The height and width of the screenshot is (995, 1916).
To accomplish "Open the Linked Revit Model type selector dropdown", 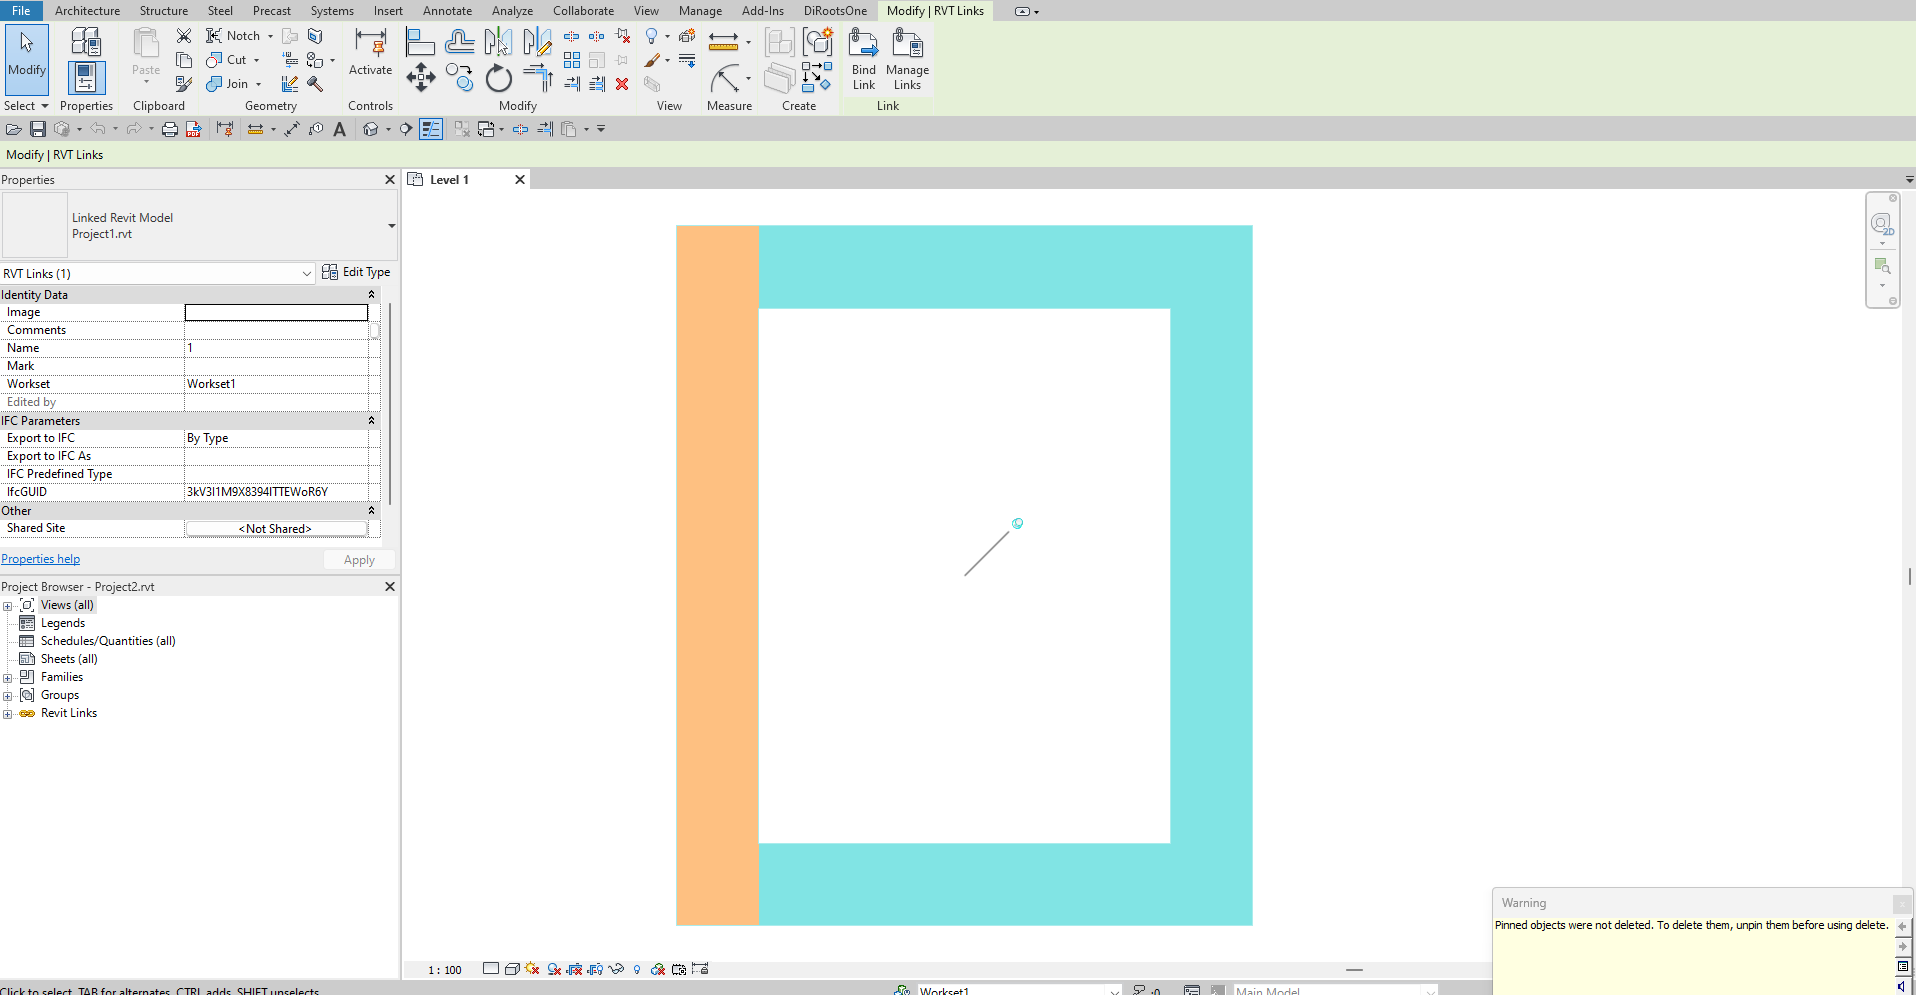I will pyautogui.click(x=391, y=226).
